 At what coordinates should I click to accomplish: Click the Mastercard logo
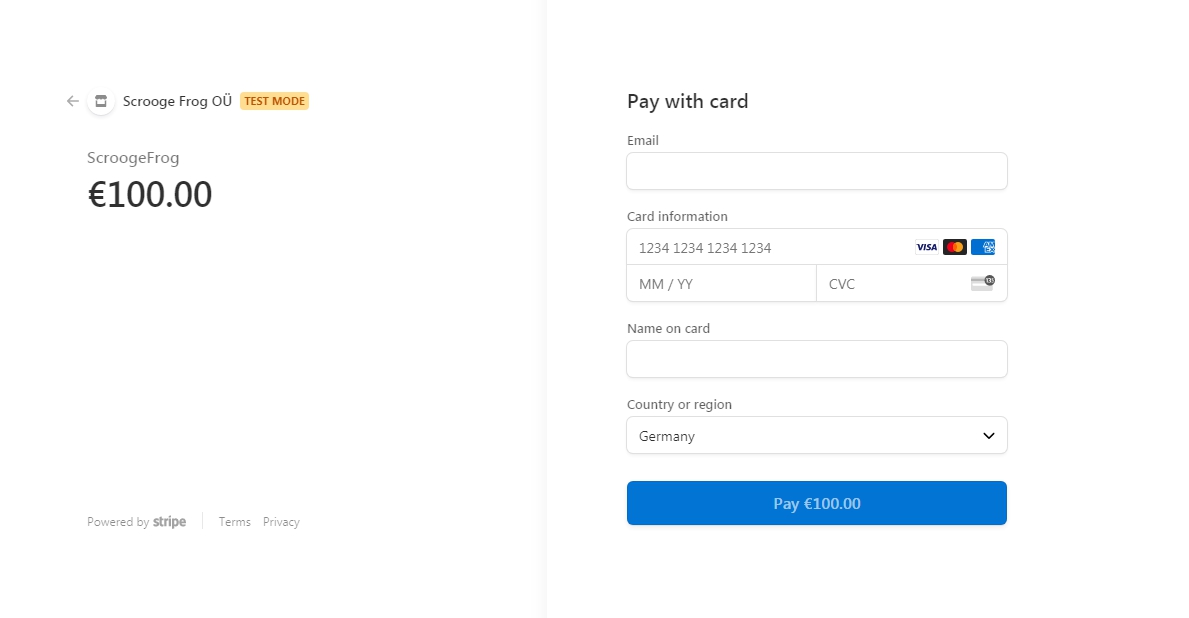[x=955, y=247]
